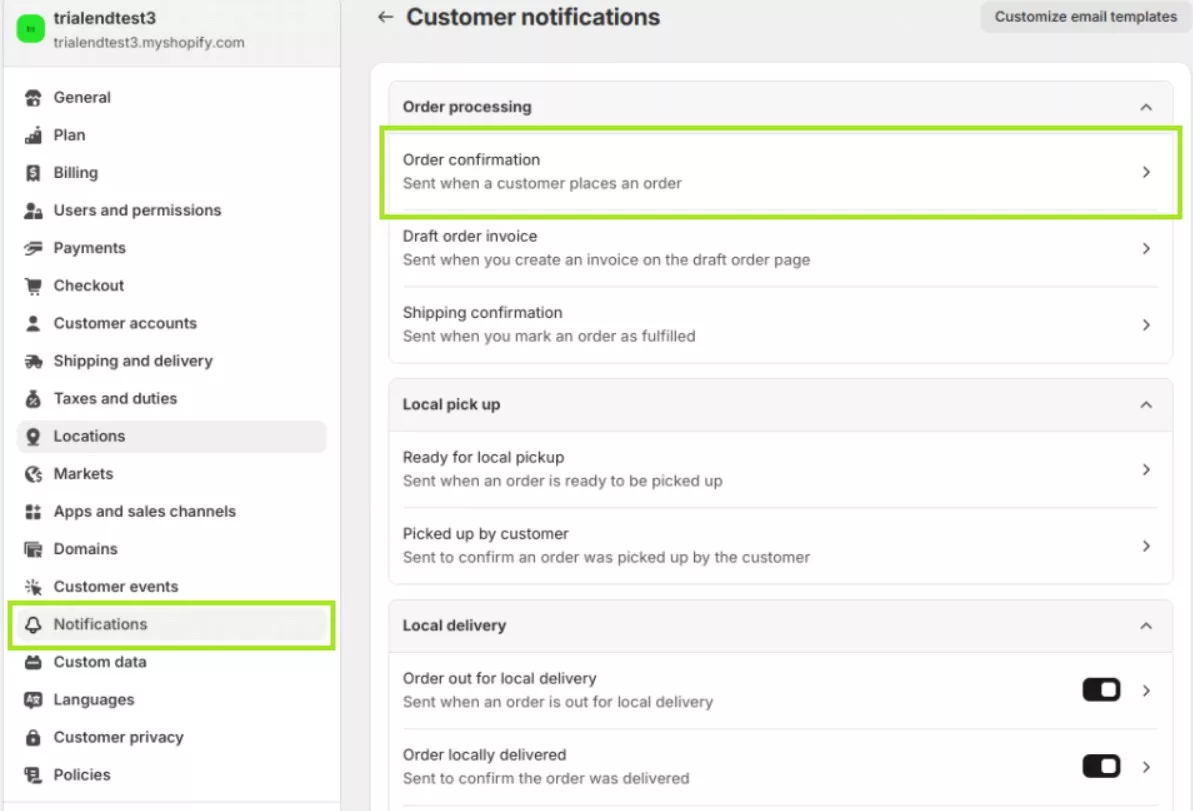Click the Notifications bell icon

click(x=33, y=625)
